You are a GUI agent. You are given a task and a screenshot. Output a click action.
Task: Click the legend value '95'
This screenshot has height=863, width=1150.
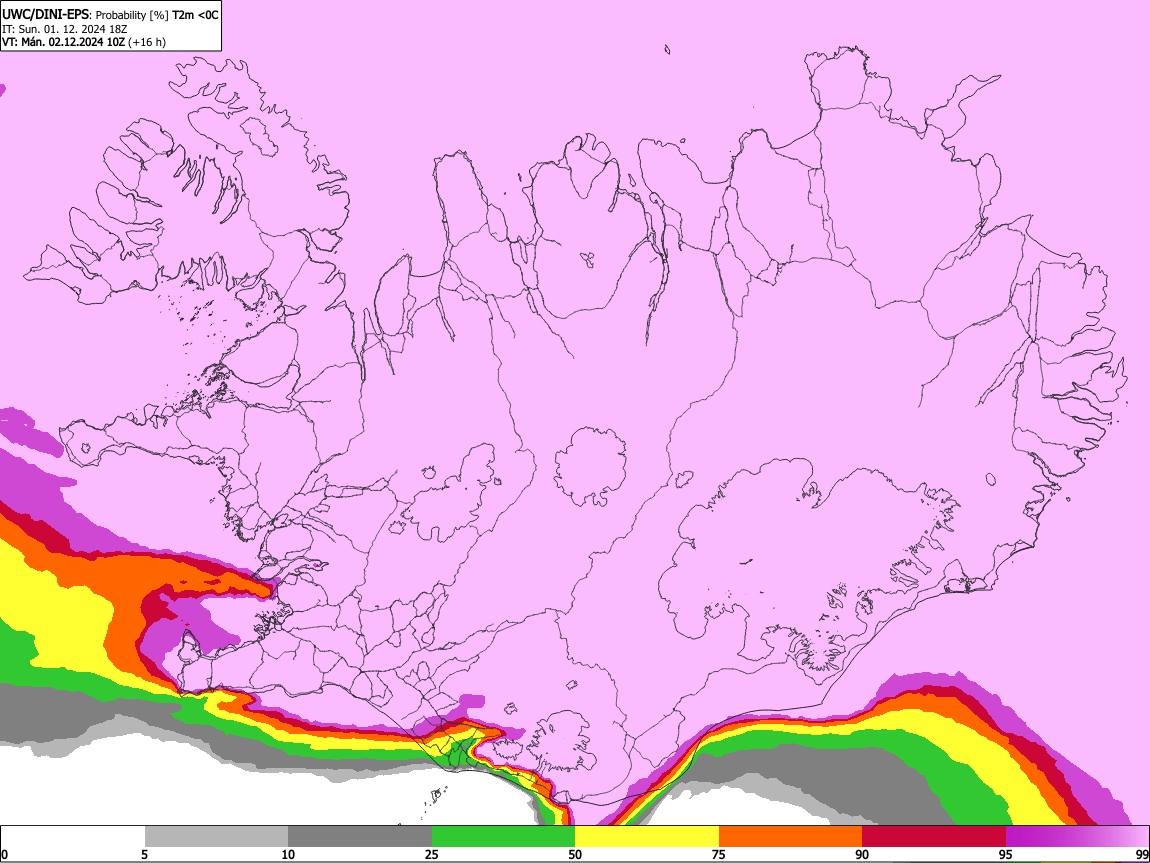[1006, 855]
